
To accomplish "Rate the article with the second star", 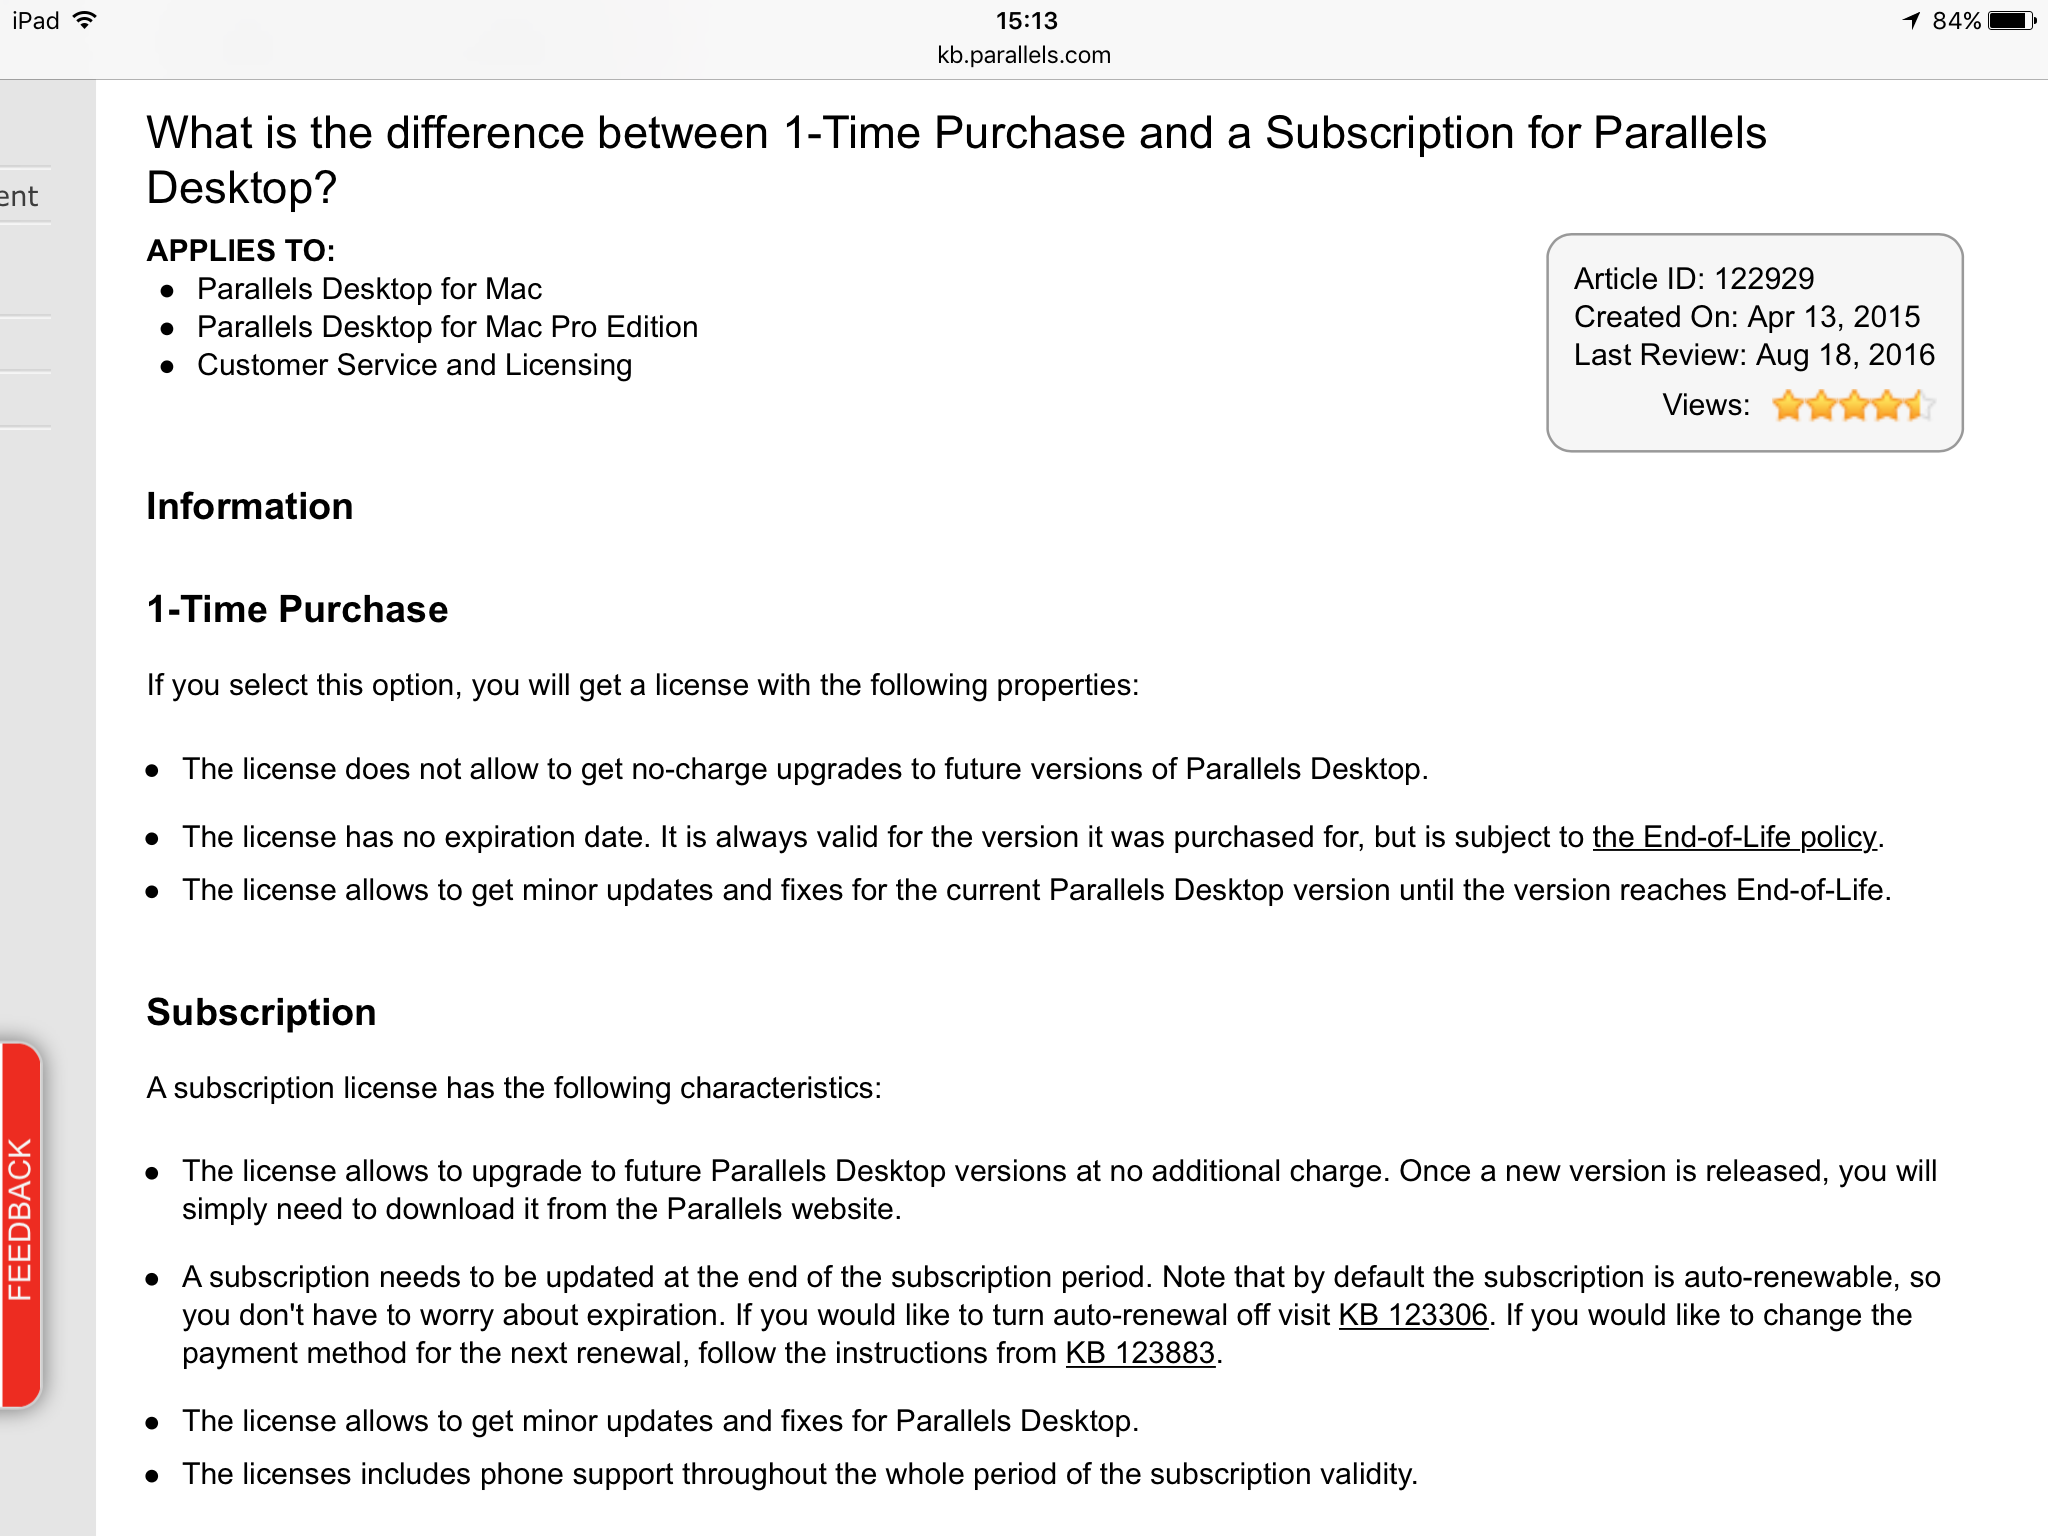I will point(1821,406).
